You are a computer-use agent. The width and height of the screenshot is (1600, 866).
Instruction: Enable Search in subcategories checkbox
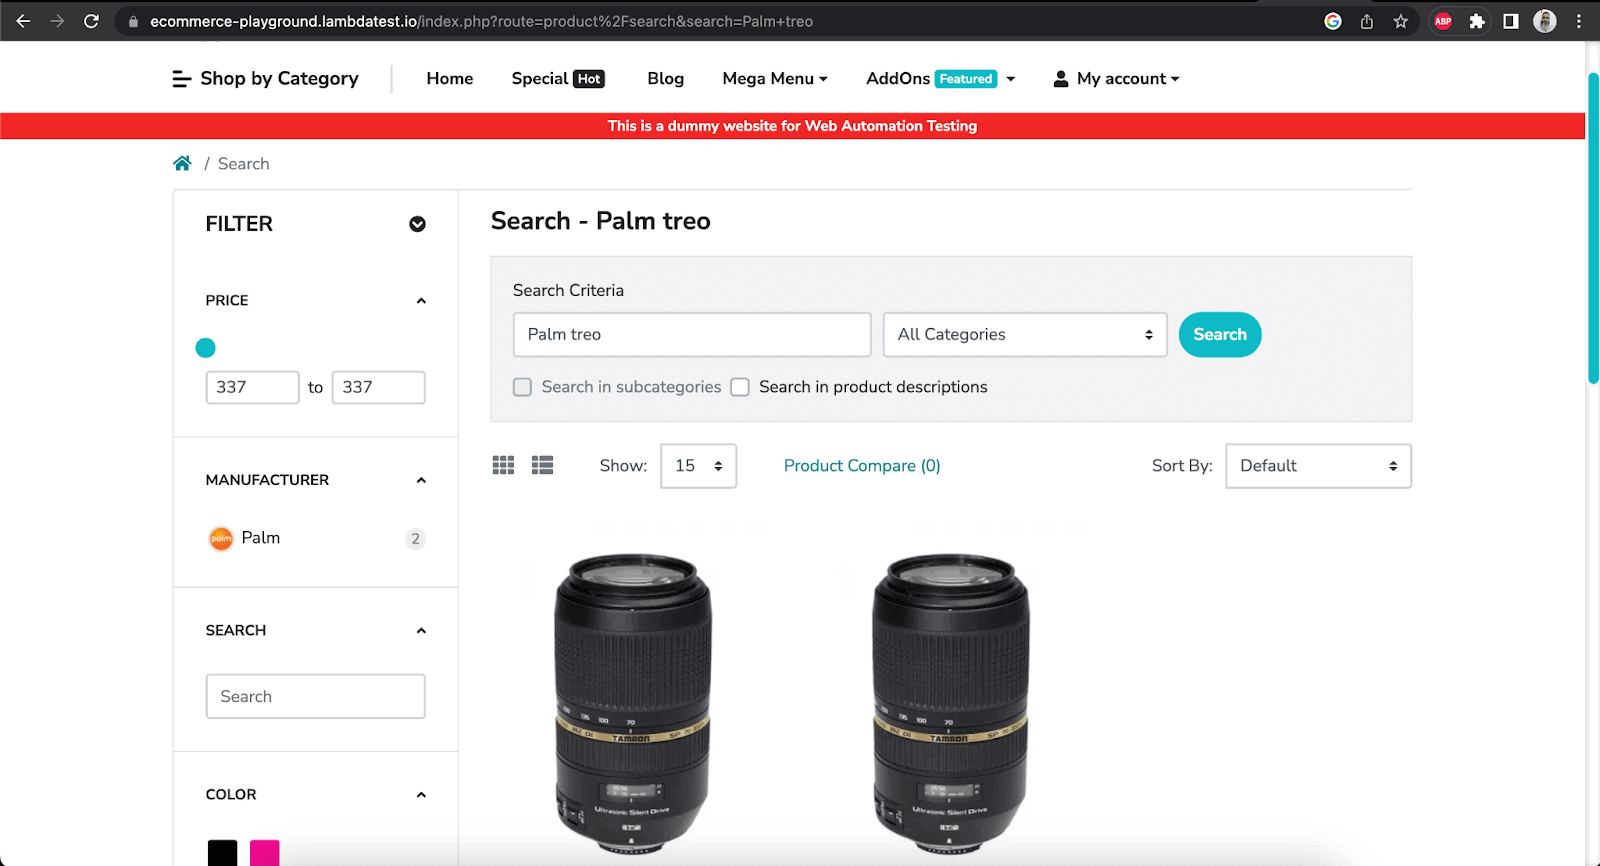point(522,387)
